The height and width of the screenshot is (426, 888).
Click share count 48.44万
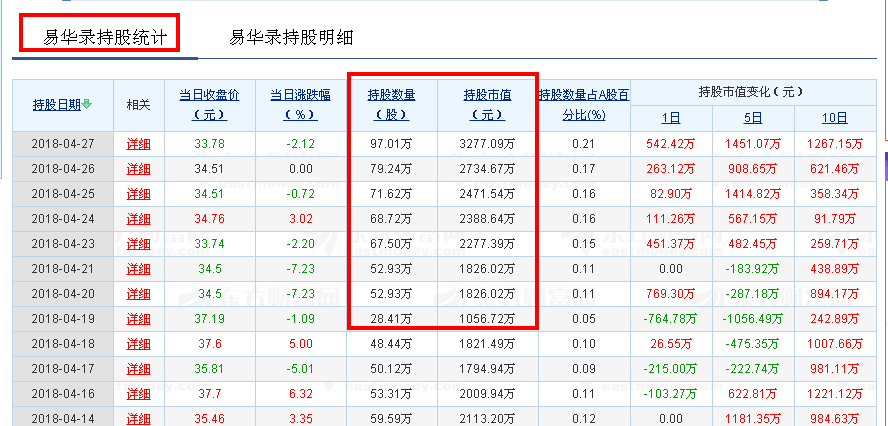pos(391,344)
